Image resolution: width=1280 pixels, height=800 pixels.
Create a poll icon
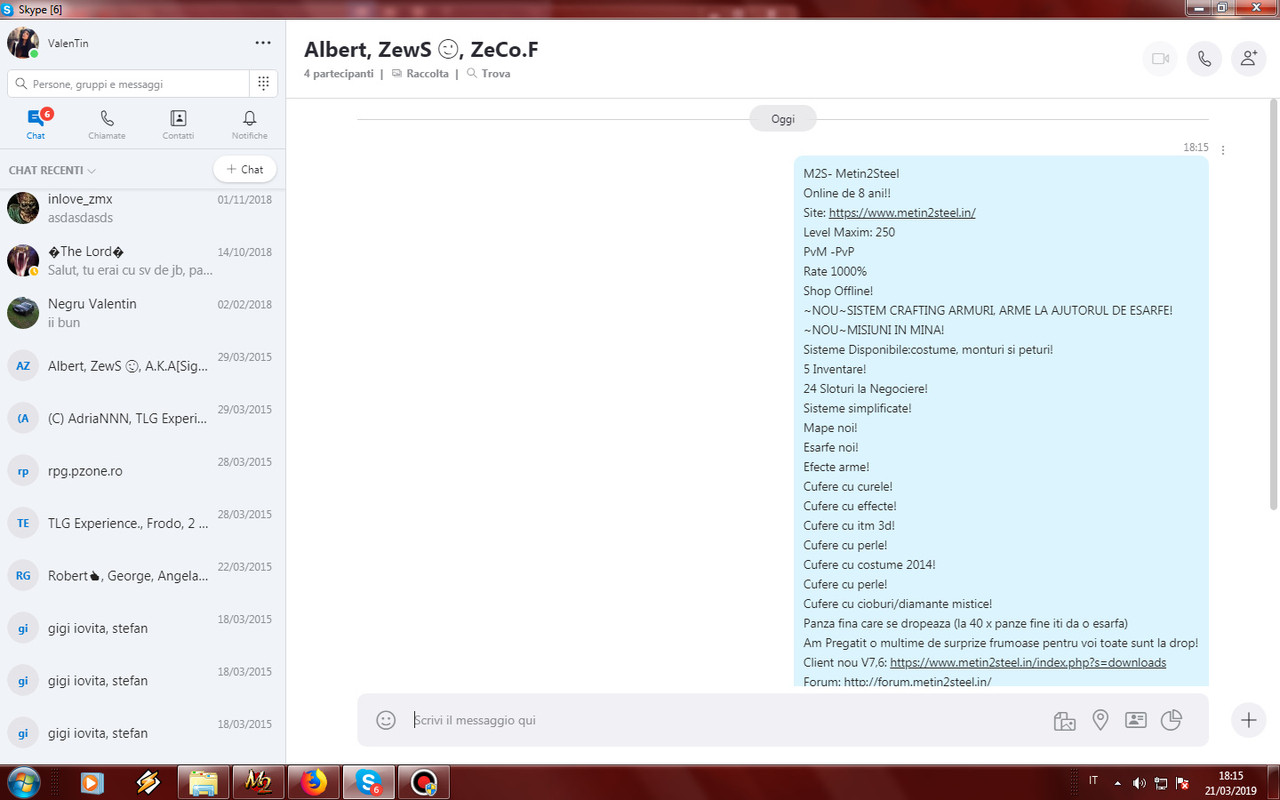pos(1171,720)
